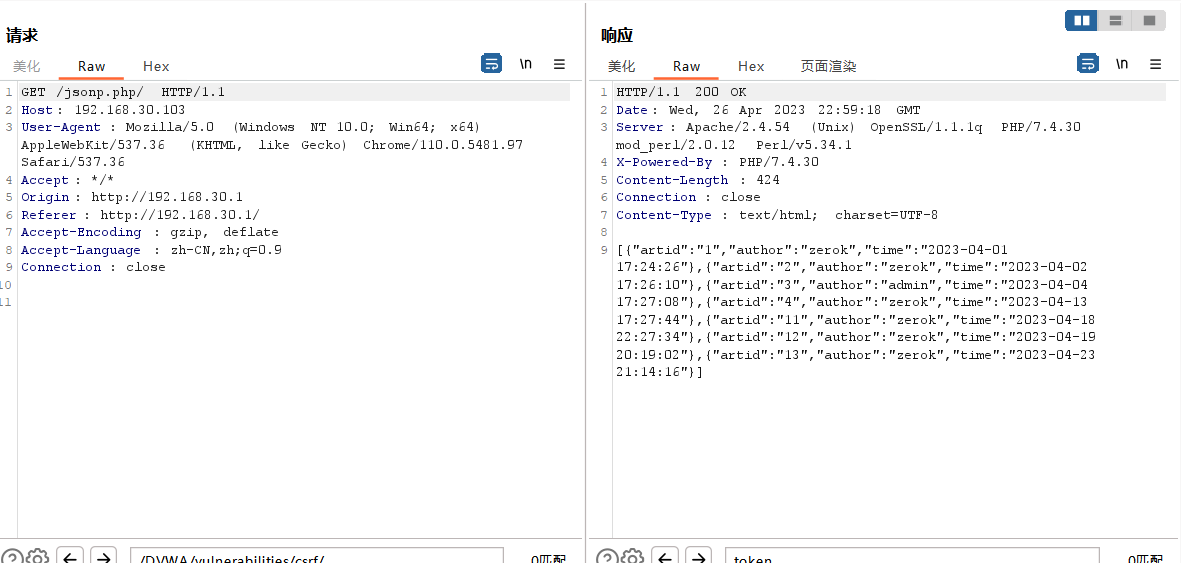Click response panel 0匹配 match counter
Screen dimensions: 1181x563
click(1146, 558)
